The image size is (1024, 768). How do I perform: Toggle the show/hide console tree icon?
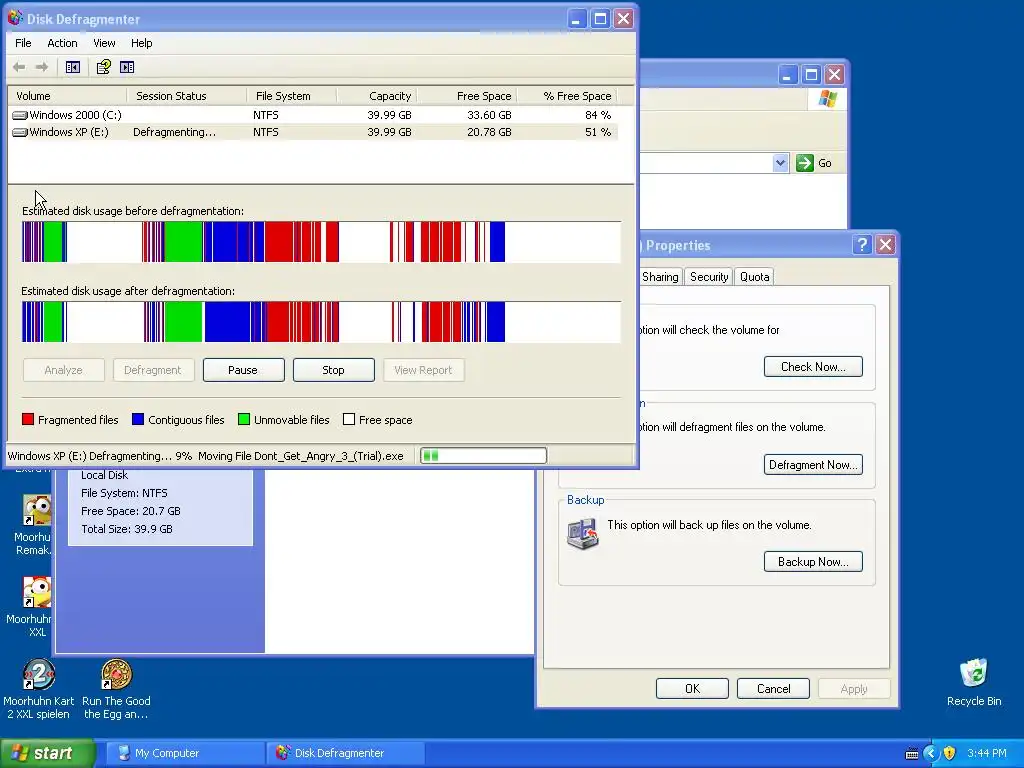tap(72, 67)
